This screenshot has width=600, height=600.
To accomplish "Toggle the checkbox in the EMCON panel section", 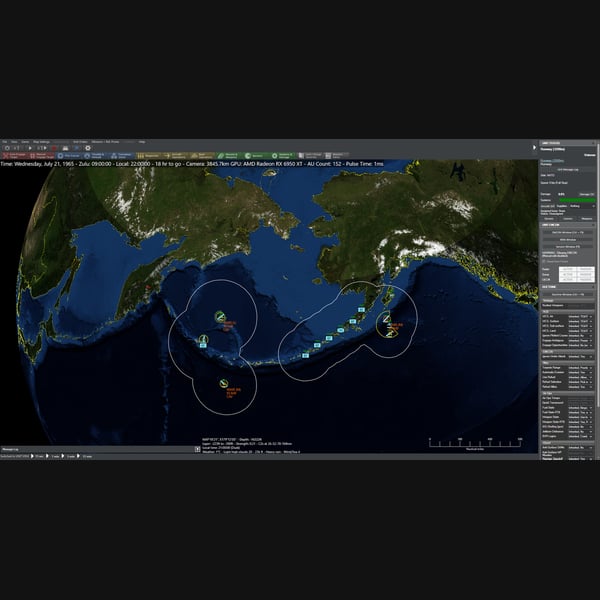I will (544, 261).
